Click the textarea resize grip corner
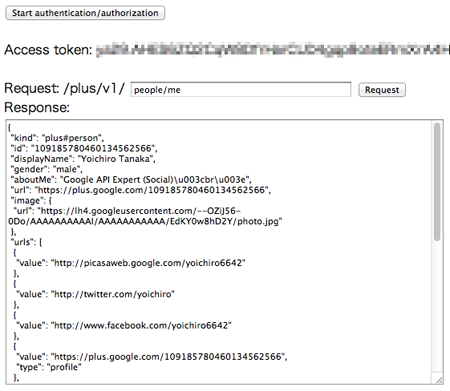This screenshot has height=391, width=450. pyautogui.click(x=439, y=380)
